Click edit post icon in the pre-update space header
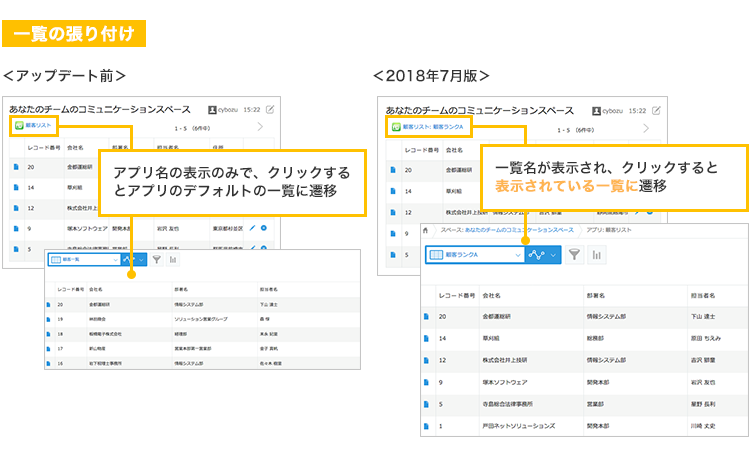Viewport: 750px width, 460px height. (x=271, y=109)
